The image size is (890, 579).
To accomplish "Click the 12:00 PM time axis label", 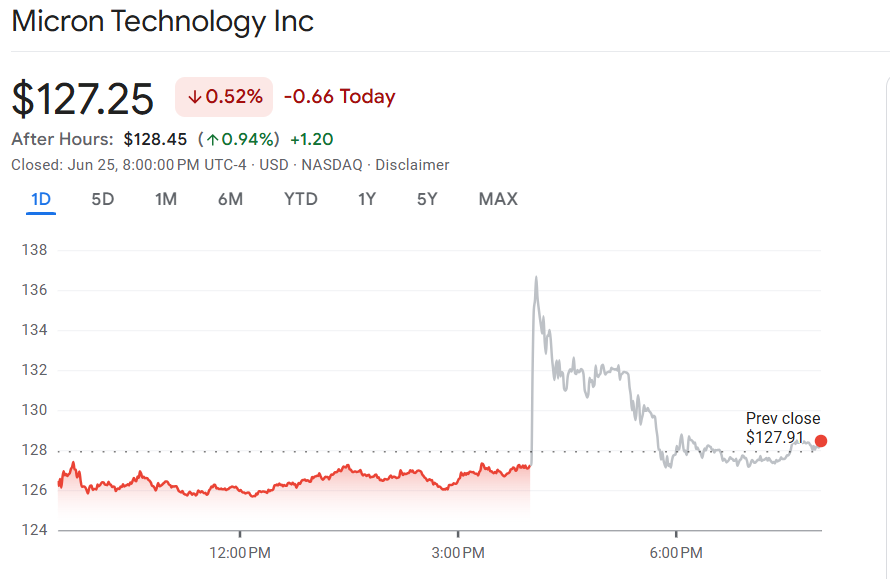I will click(240, 552).
